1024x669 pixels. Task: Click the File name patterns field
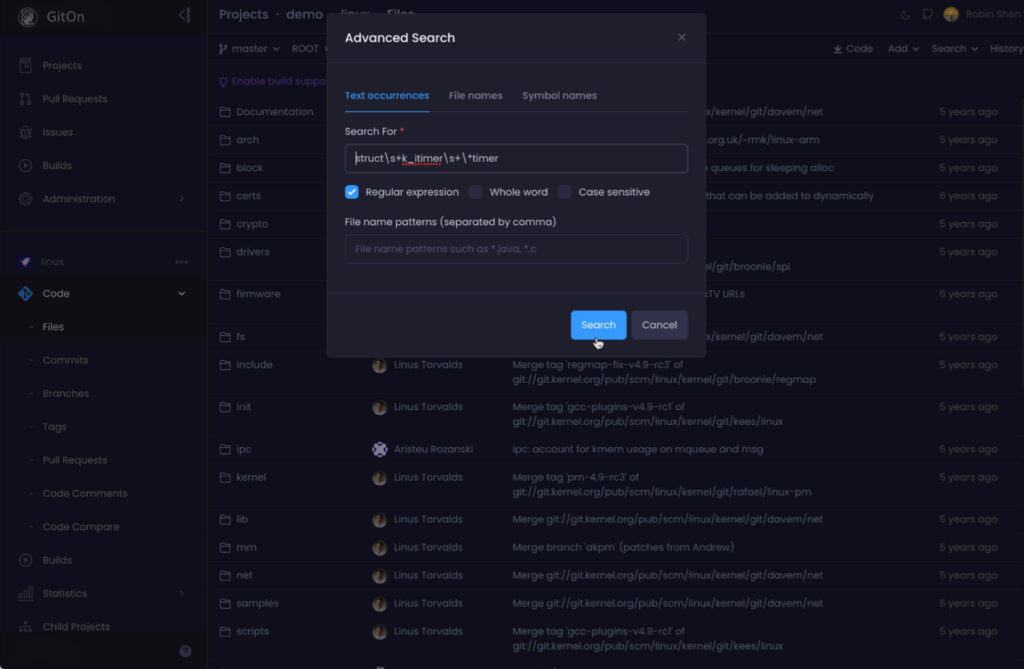click(516, 249)
